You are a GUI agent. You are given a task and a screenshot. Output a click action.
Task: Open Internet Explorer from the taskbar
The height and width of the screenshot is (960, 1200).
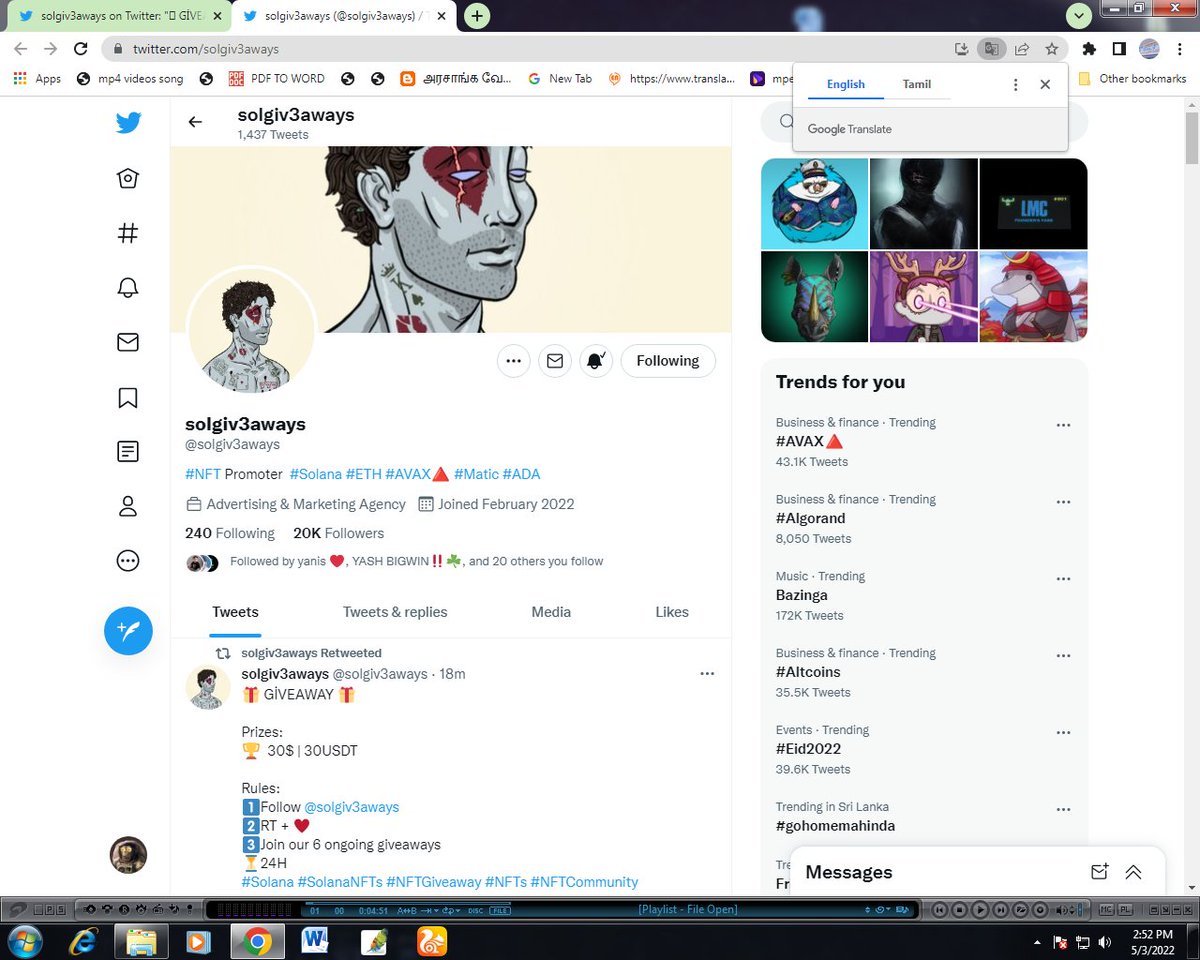point(83,941)
